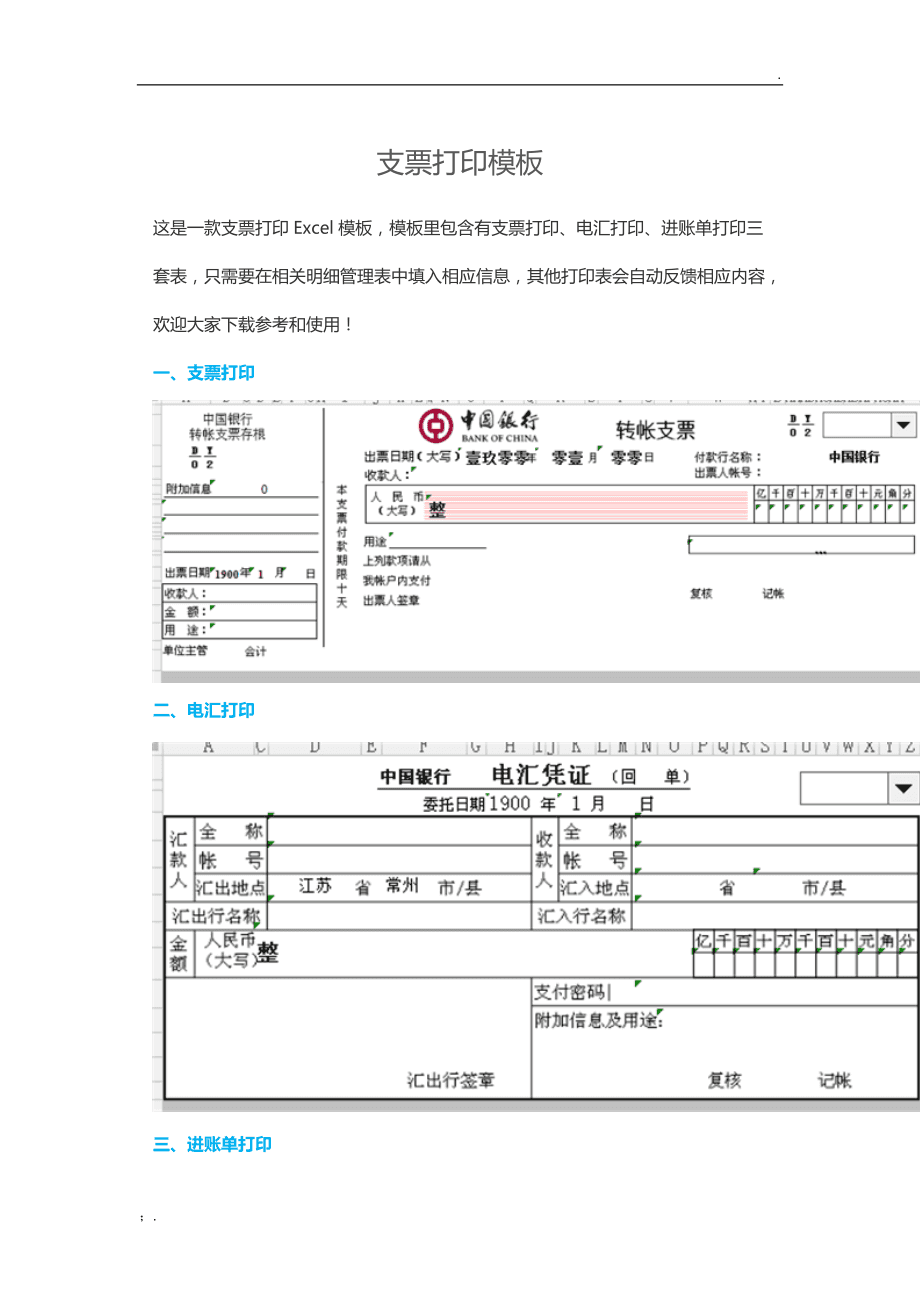
Task: Click the 汇入地点 cell
Action: (x=595, y=887)
